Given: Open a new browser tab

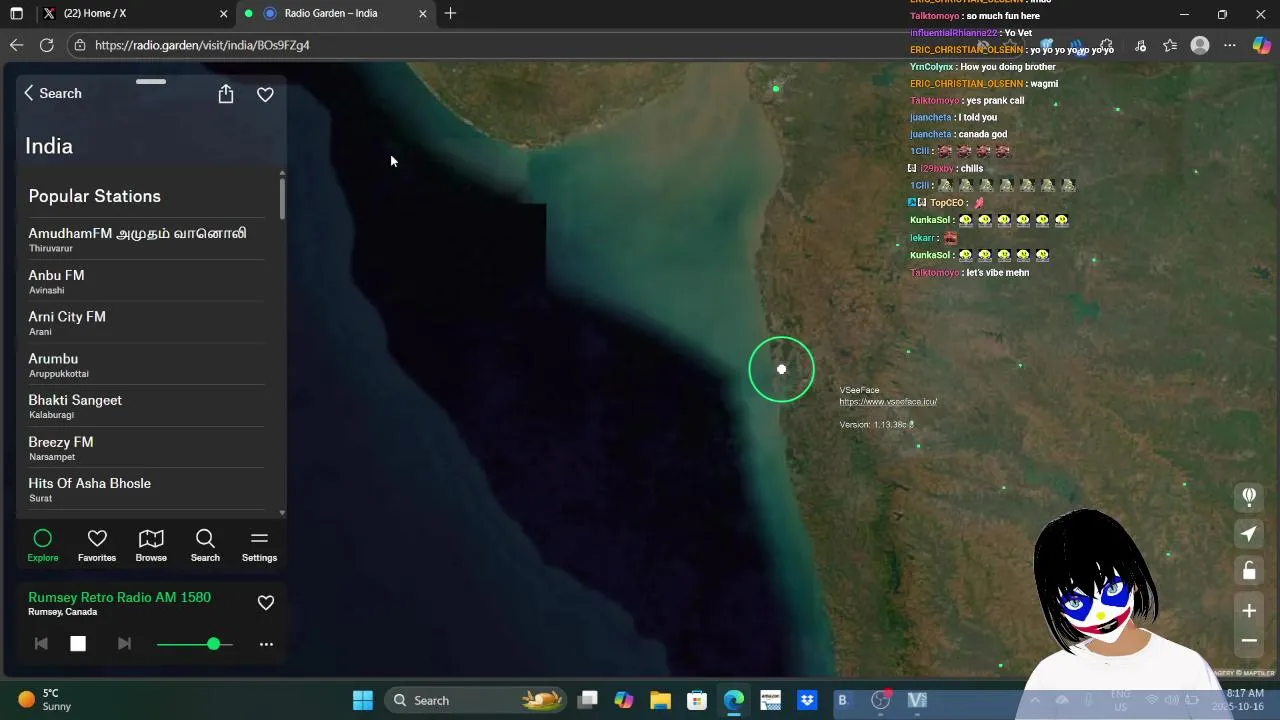Looking at the screenshot, I should [x=450, y=13].
